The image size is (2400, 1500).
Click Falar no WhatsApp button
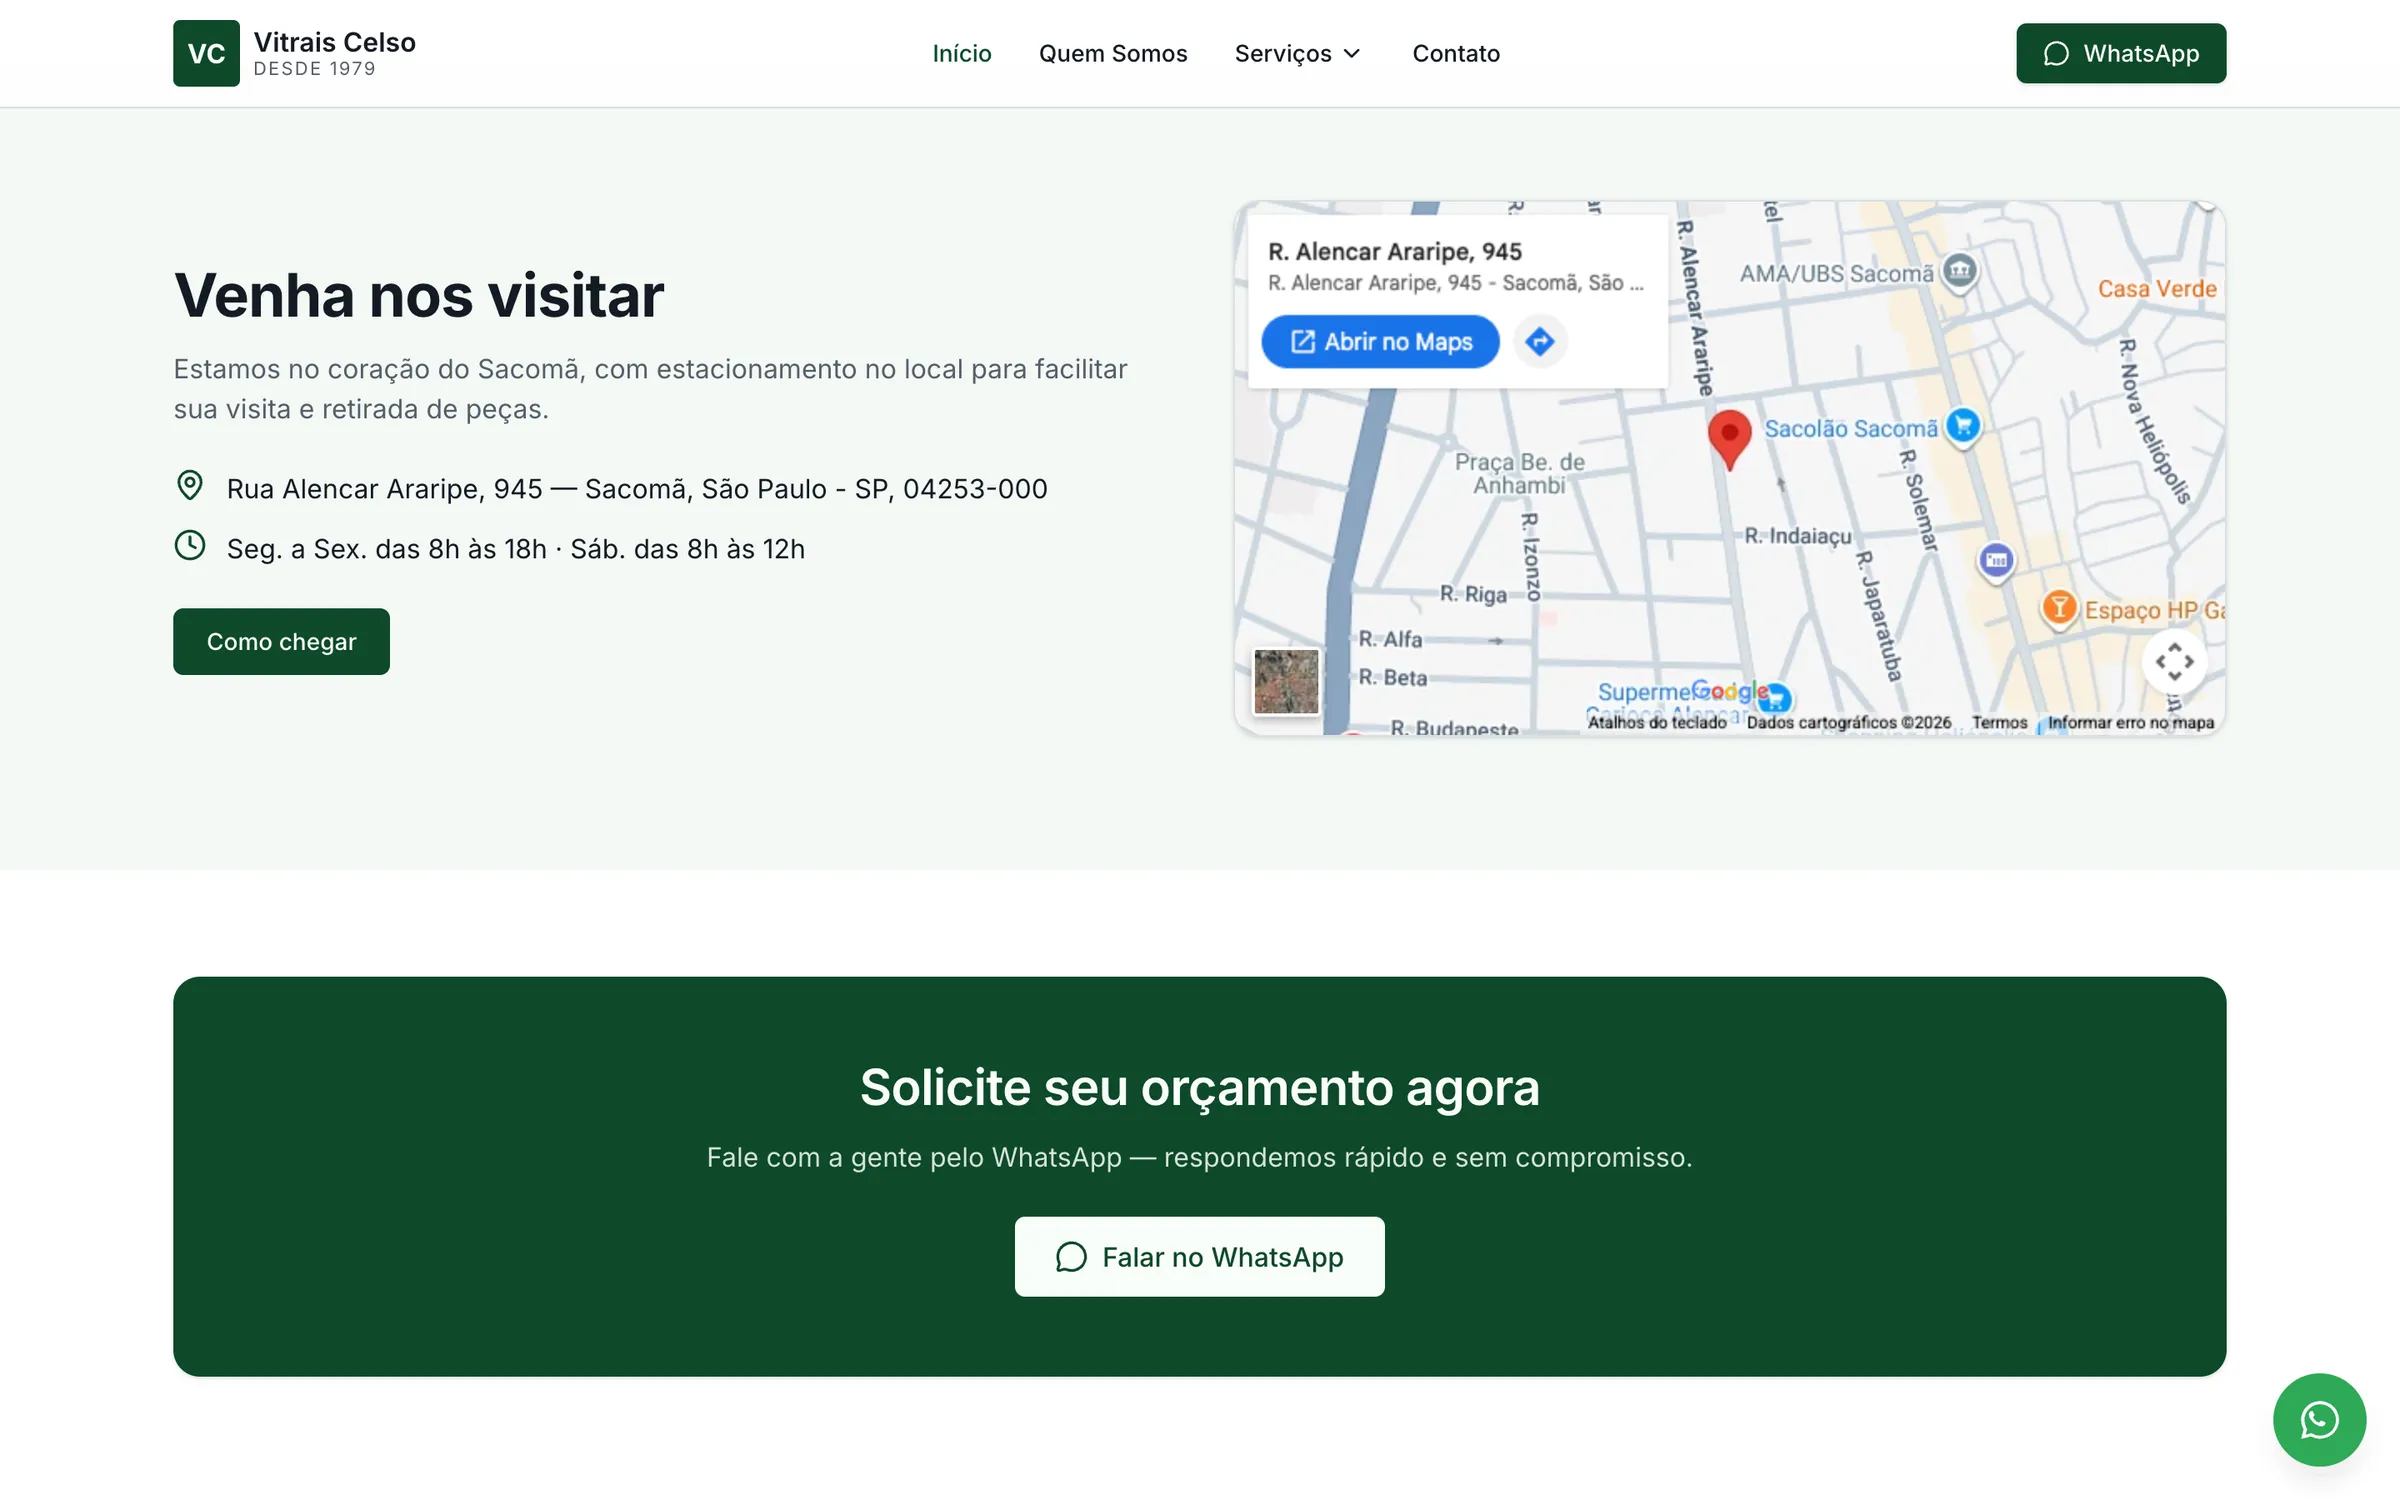1199,1257
